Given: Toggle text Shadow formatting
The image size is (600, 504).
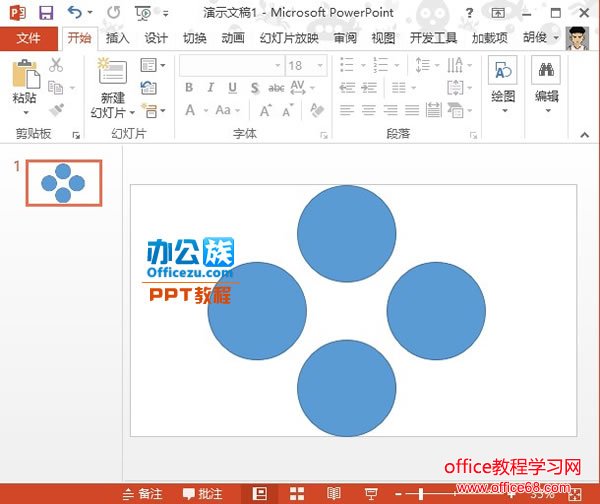Looking at the screenshot, I should pyautogui.click(x=254, y=88).
